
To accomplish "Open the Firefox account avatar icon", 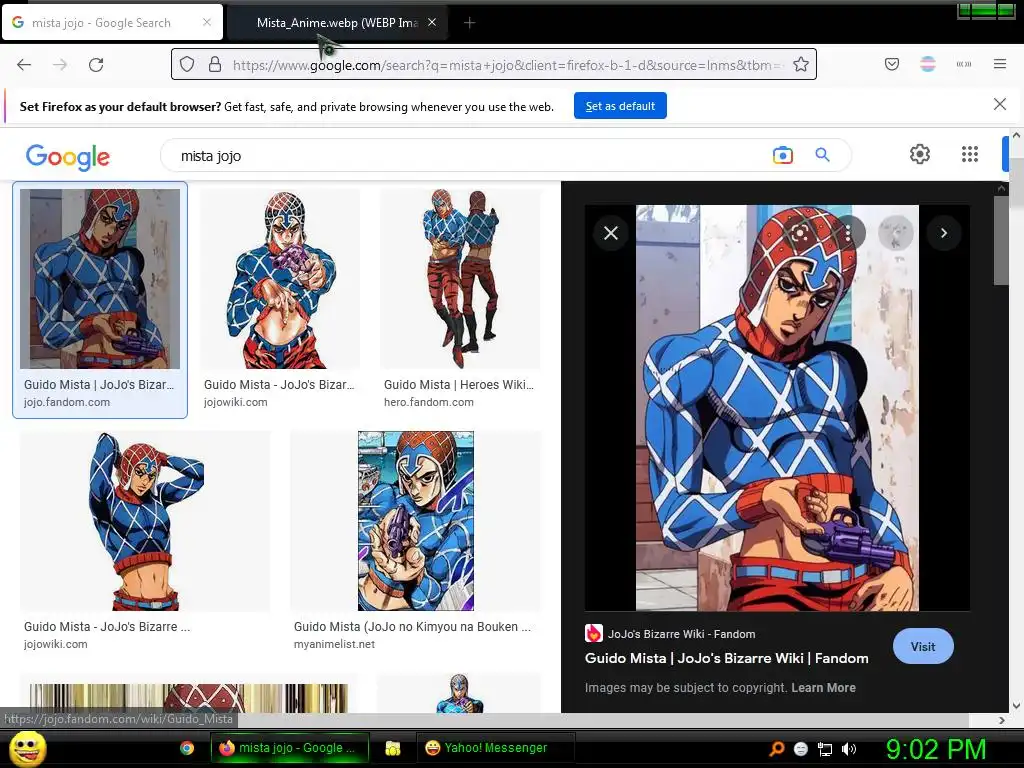I will click(928, 64).
